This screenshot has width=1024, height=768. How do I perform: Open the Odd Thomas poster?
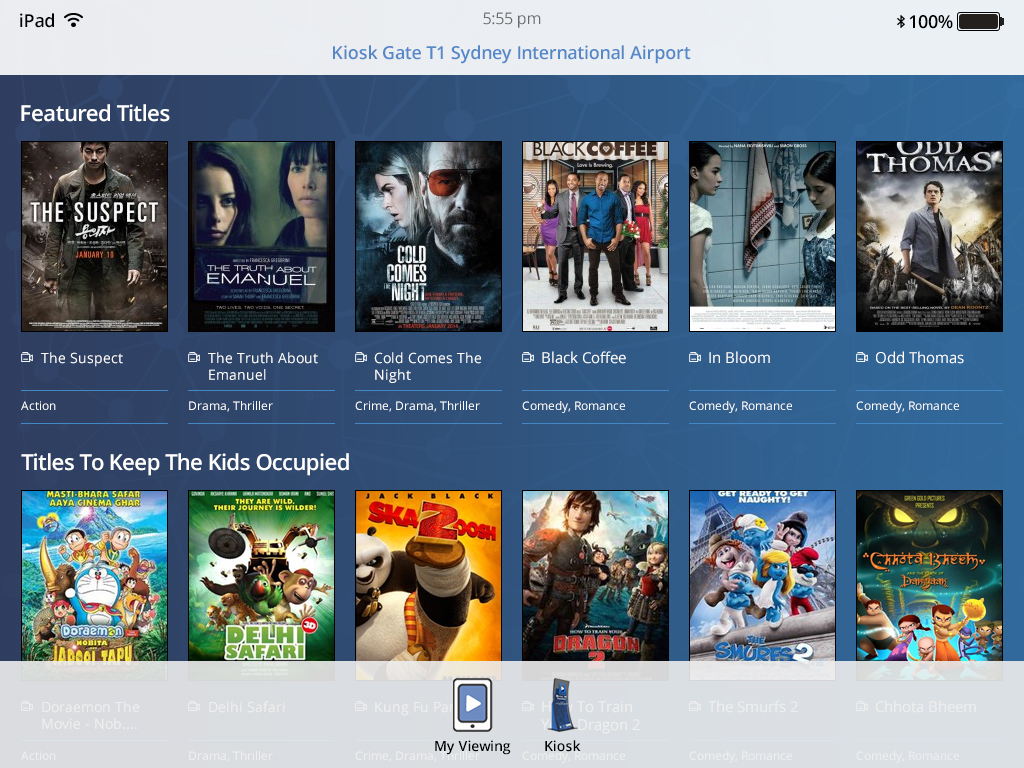(929, 236)
